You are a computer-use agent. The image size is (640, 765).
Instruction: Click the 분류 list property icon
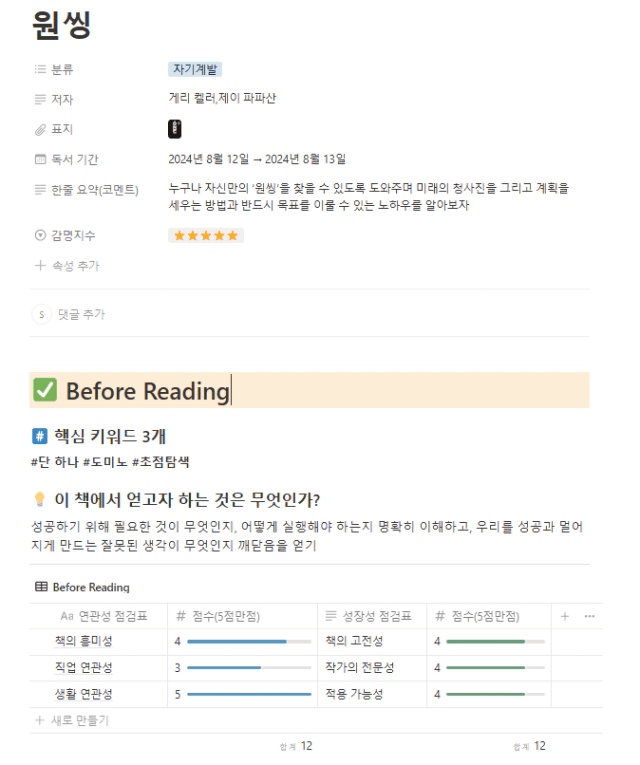pyautogui.click(x=40, y=69)
